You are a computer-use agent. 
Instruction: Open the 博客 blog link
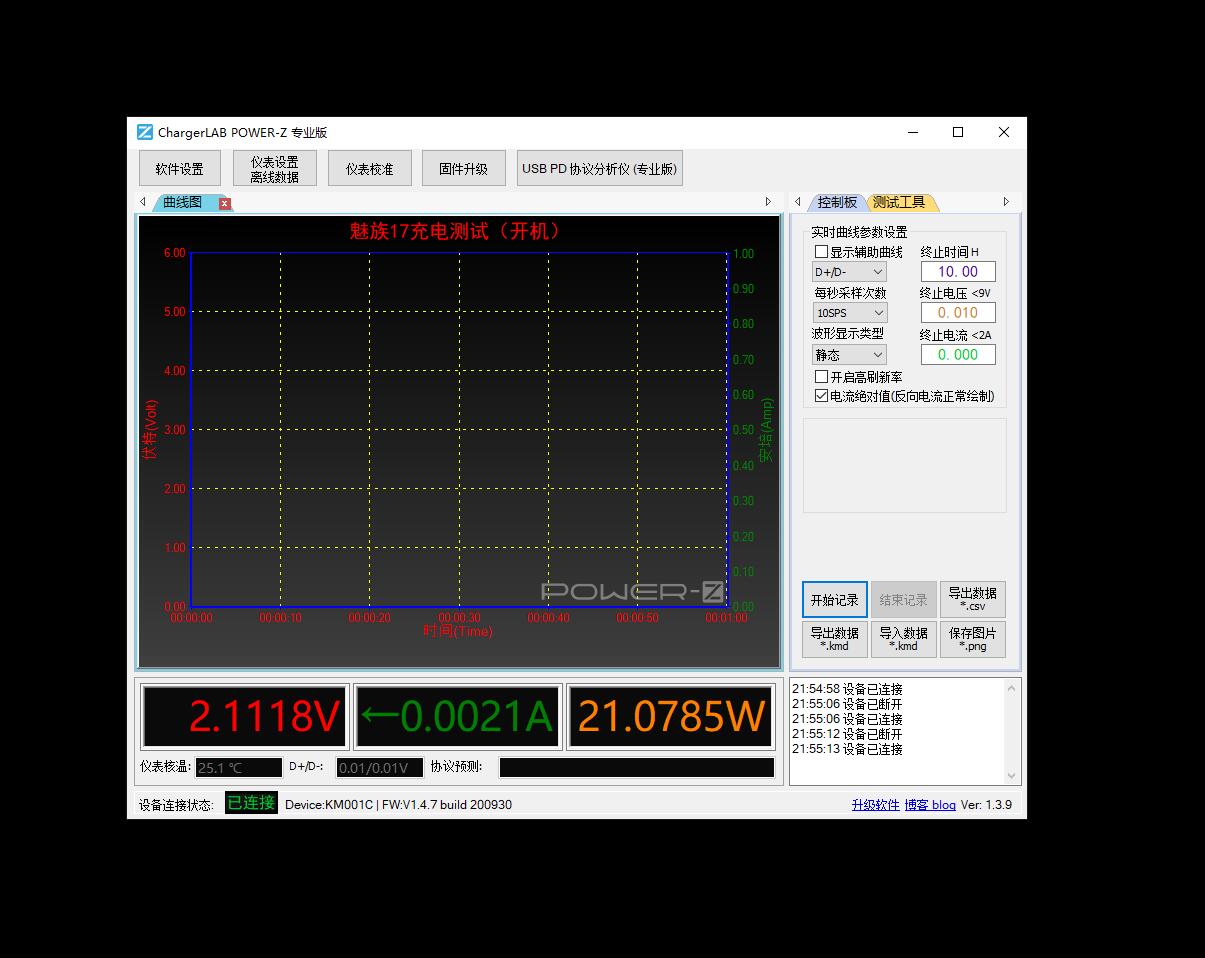(x=930, y=805)
